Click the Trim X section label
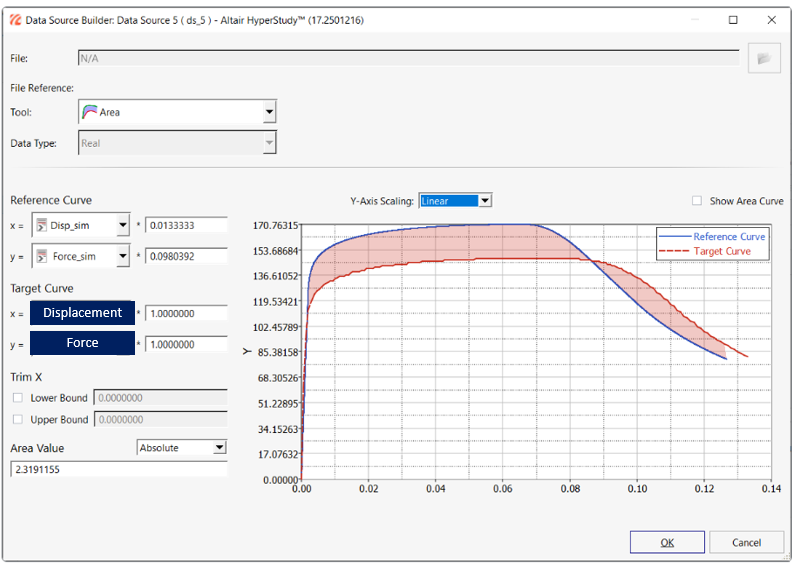The width and height of the screenshot is (792, 563). coord(26,377)
